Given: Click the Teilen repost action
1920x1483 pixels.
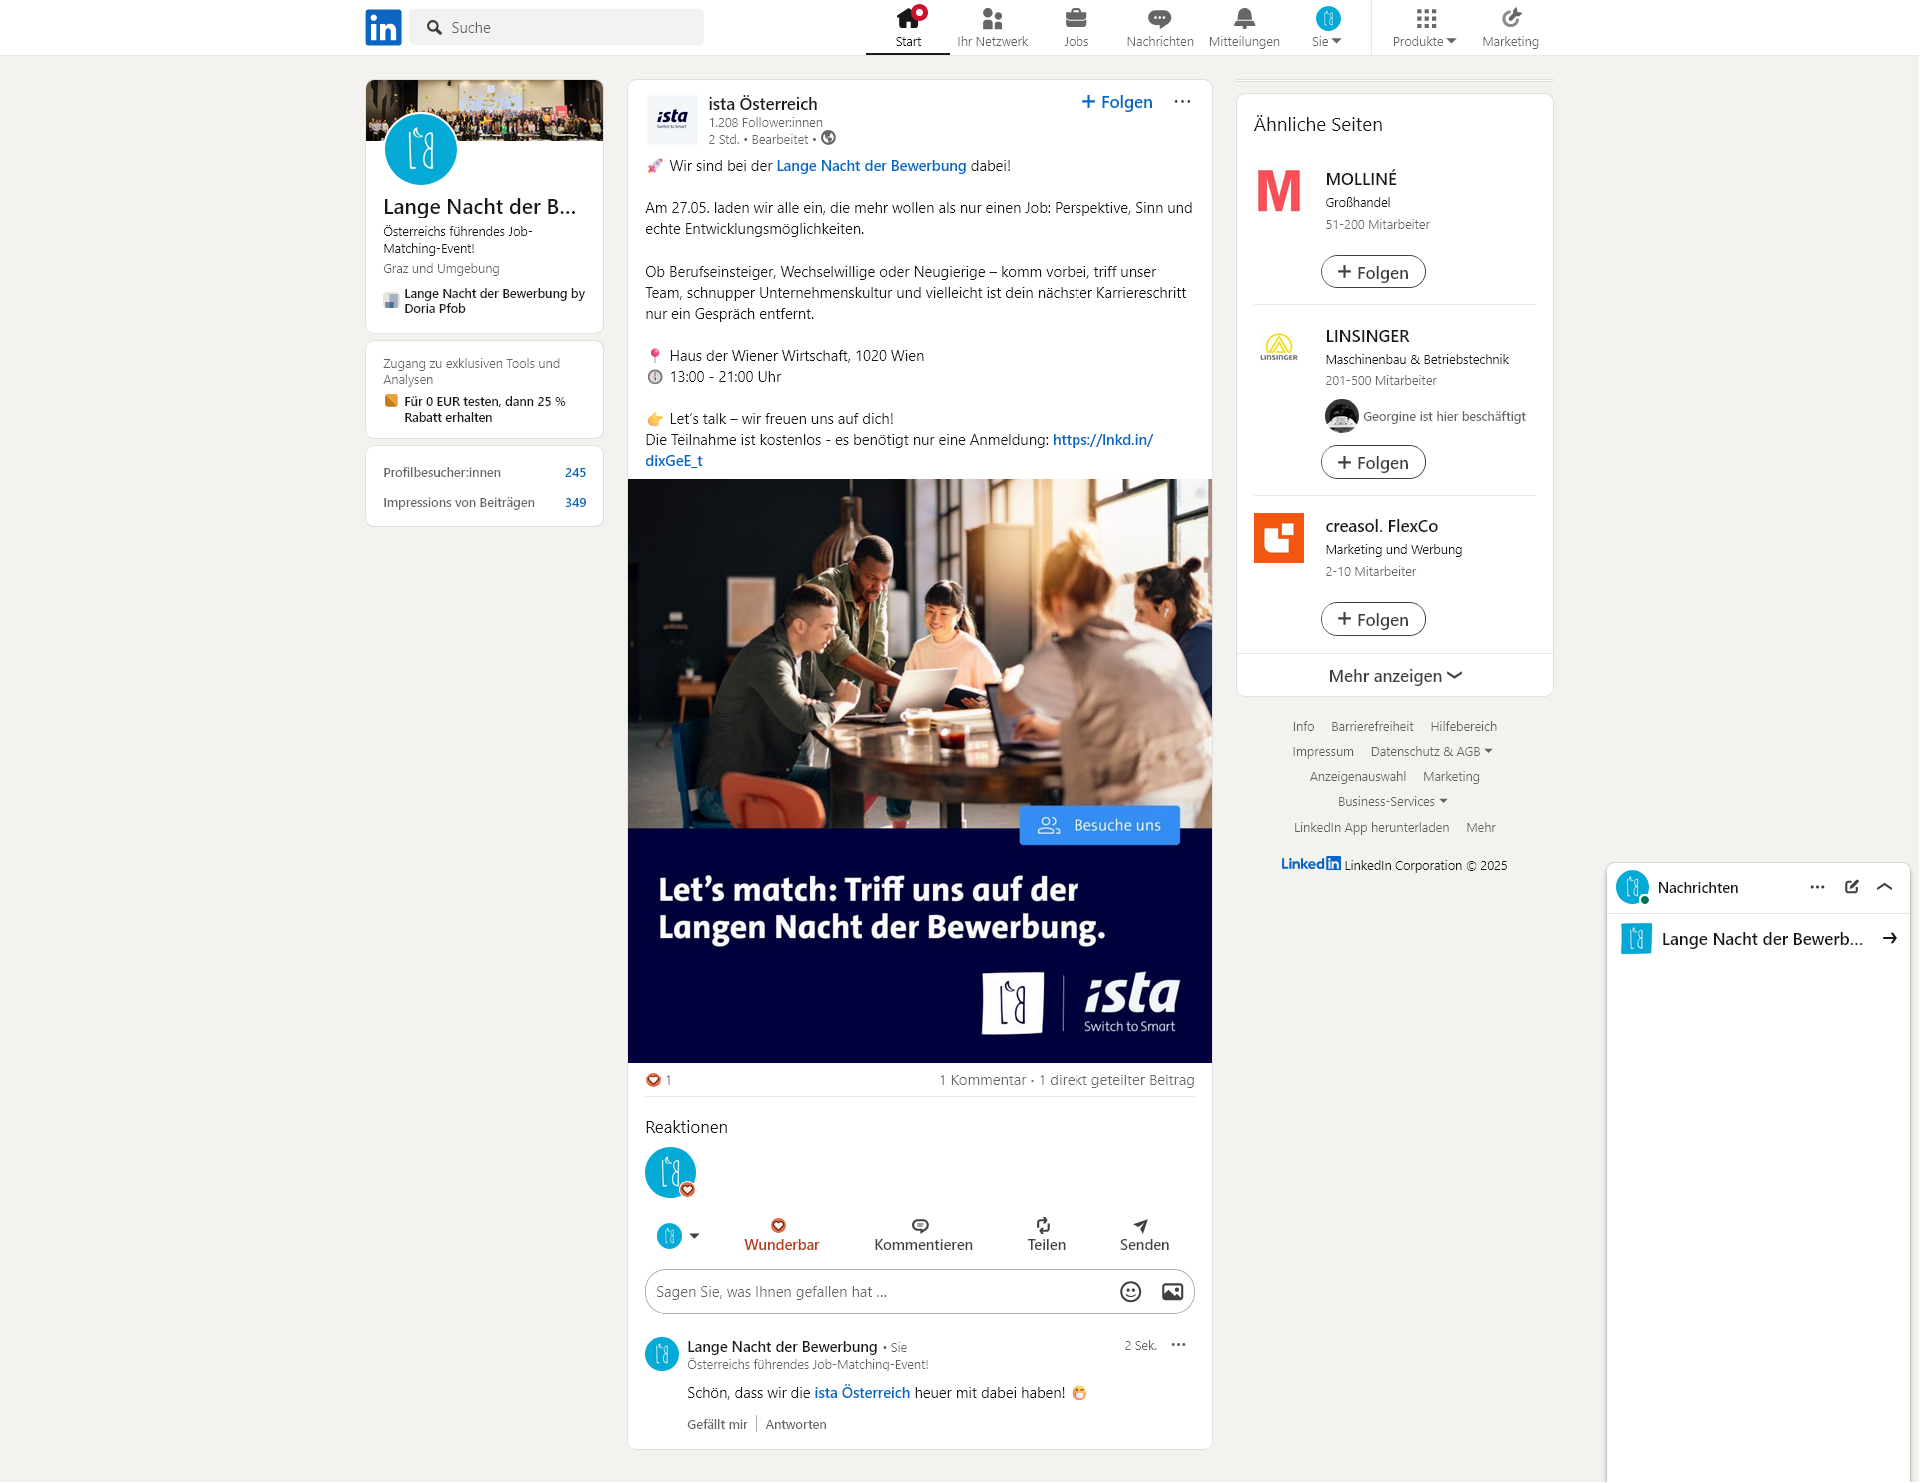Looking at the screenshot, I should tap(1046, 1235).
